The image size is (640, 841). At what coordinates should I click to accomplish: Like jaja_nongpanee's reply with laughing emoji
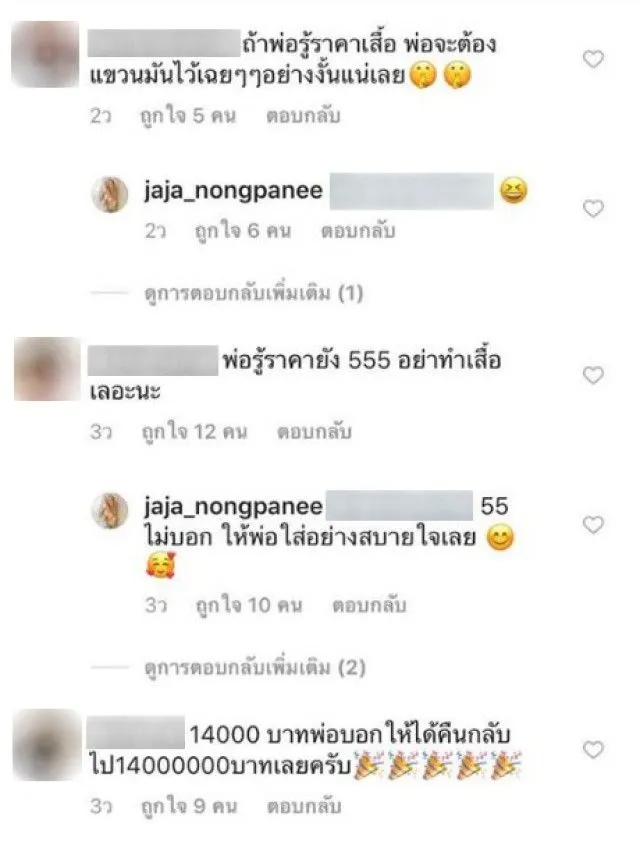(x=593, y=208)
